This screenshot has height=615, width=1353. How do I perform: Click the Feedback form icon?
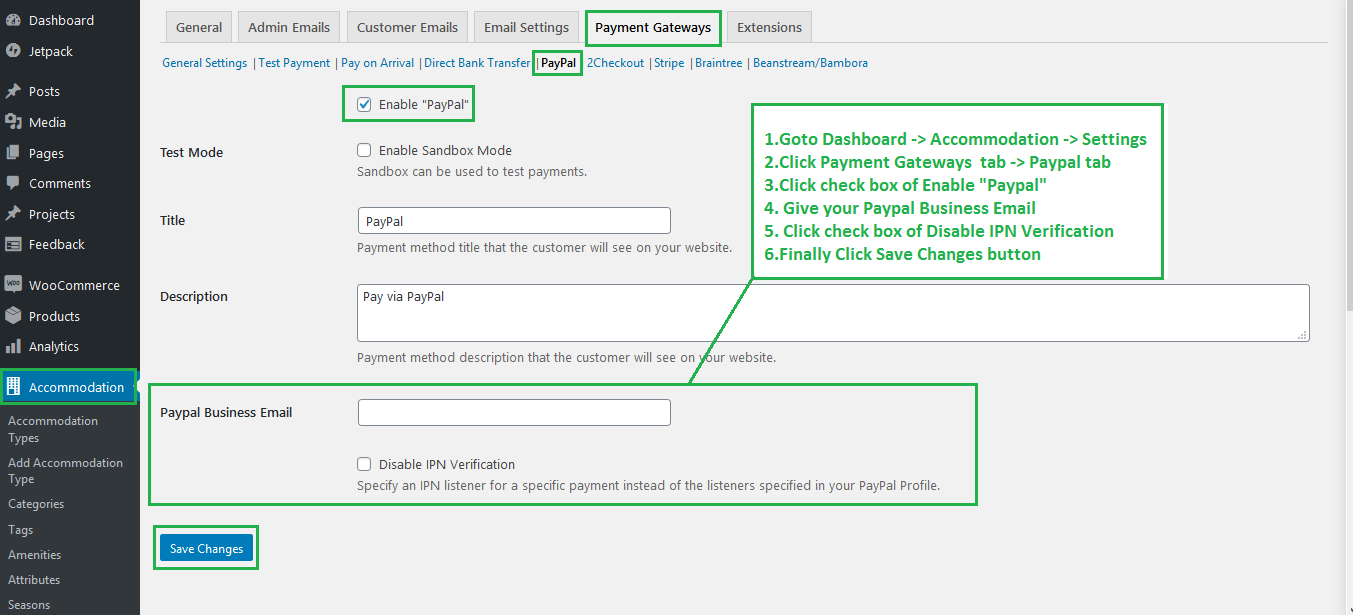[13, 244]
